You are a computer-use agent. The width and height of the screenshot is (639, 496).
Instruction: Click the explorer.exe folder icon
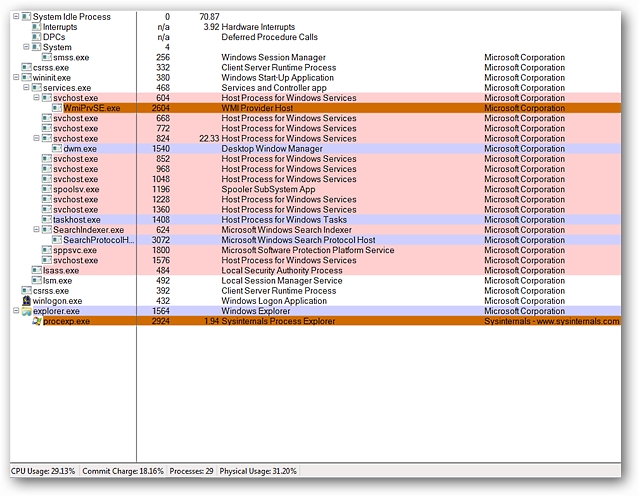click(26, 311)
